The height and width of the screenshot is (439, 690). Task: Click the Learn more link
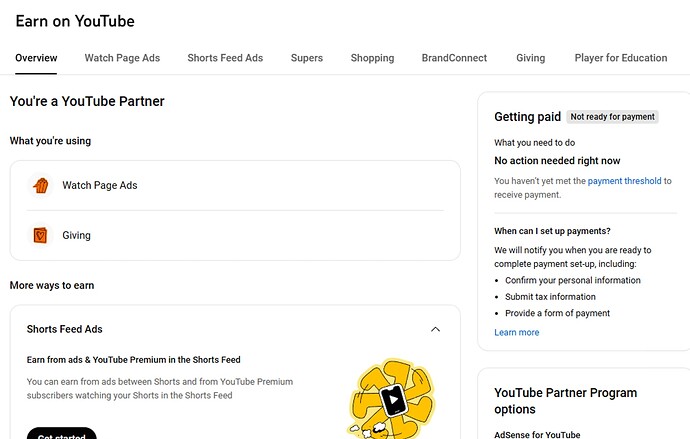(x=517, y=333)
